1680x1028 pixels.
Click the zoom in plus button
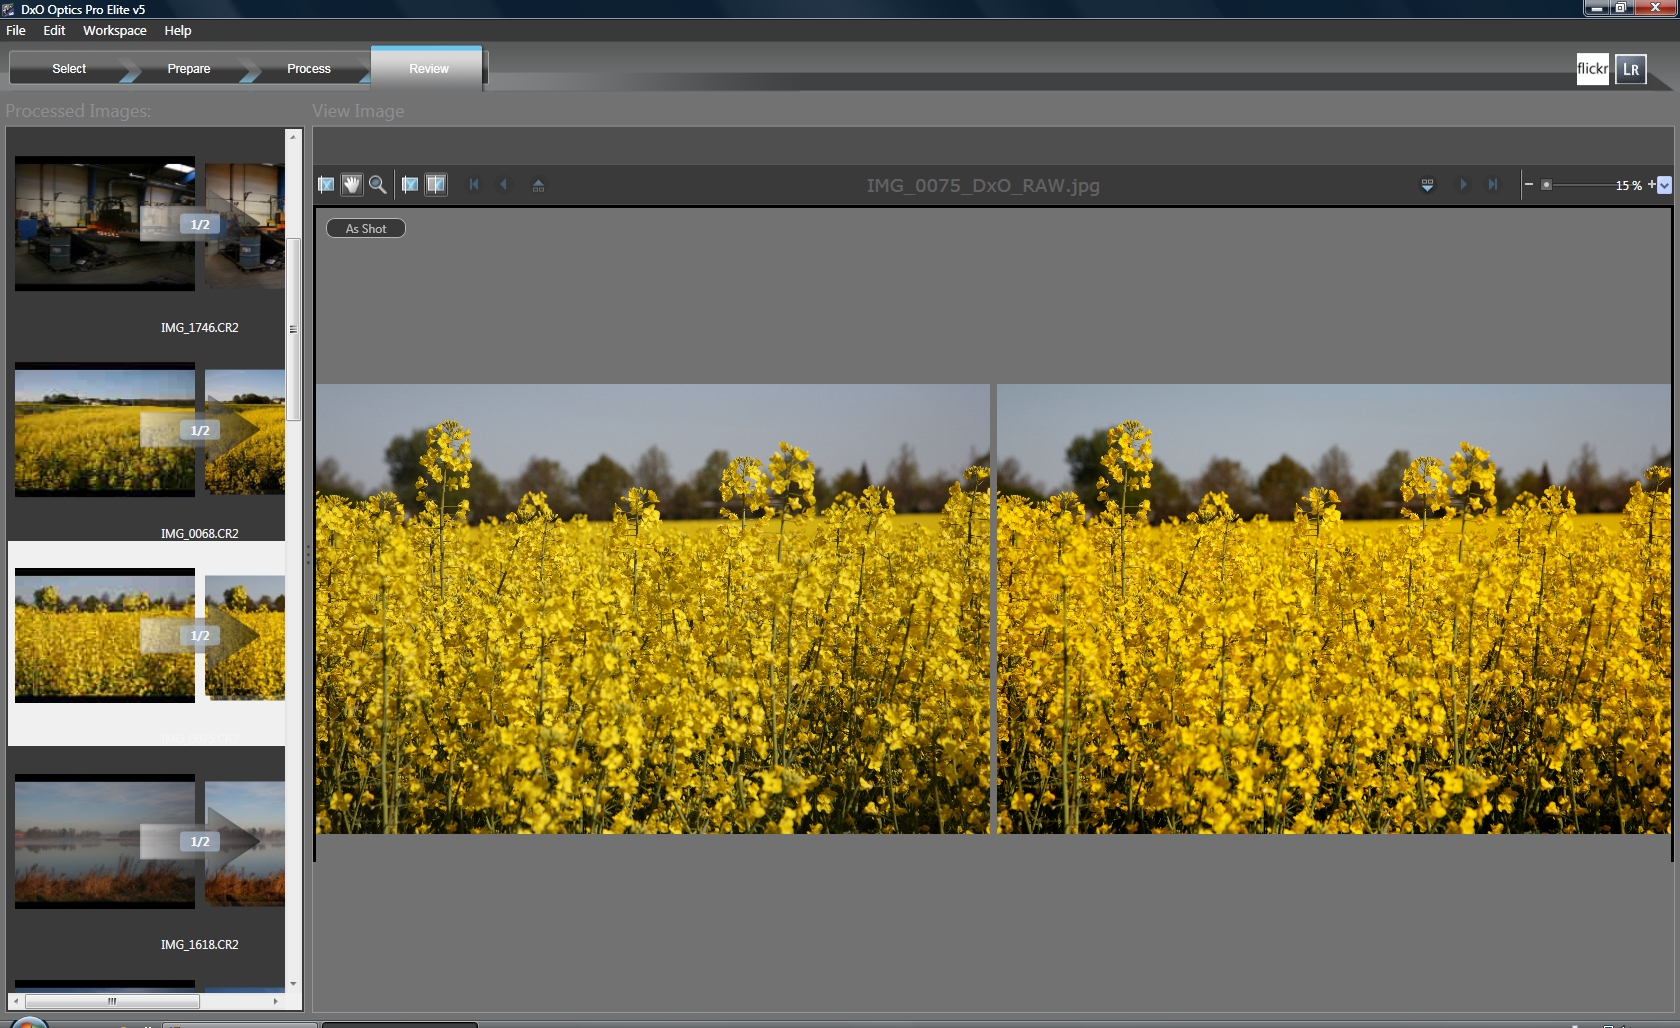(1651, 185)
